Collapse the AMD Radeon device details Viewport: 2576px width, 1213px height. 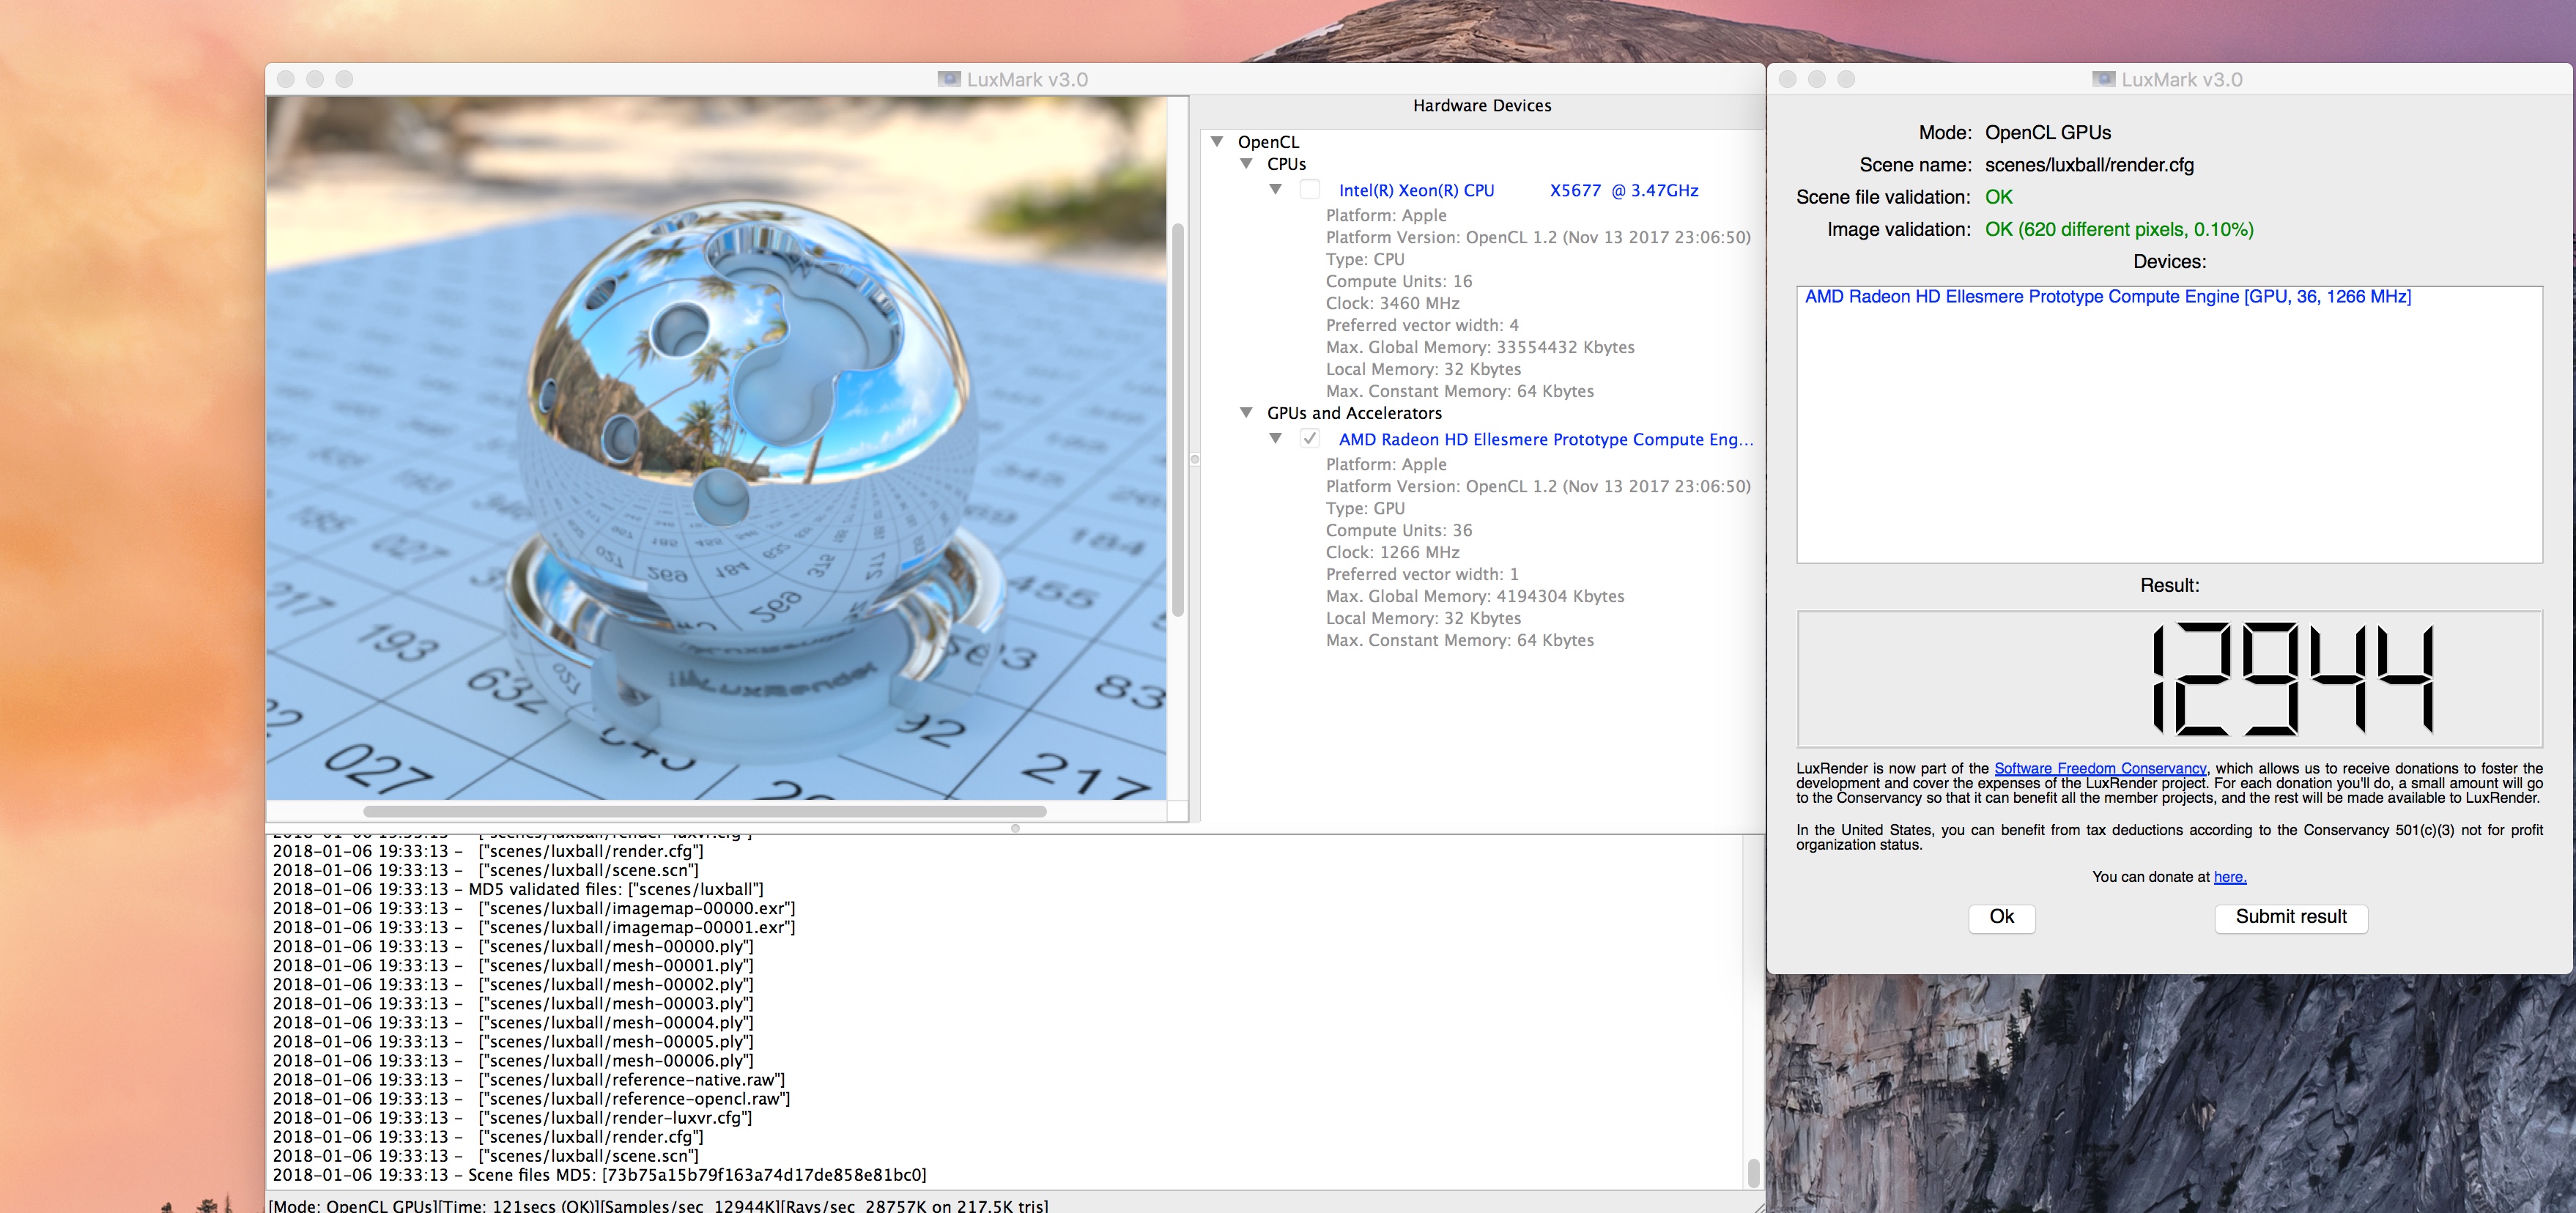click(x=1276, y=439)
